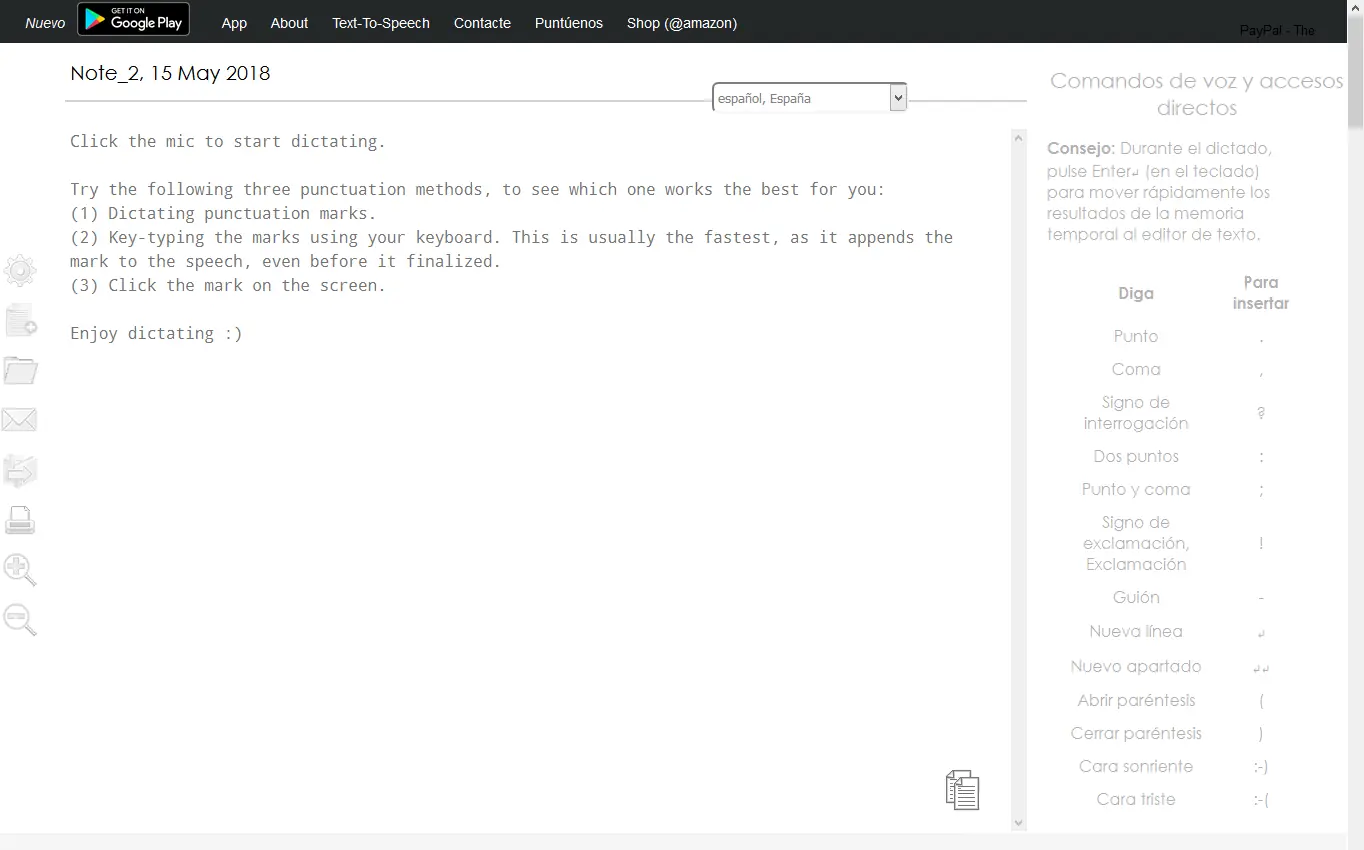Click the 'Punto' command label

point(1136,336)
